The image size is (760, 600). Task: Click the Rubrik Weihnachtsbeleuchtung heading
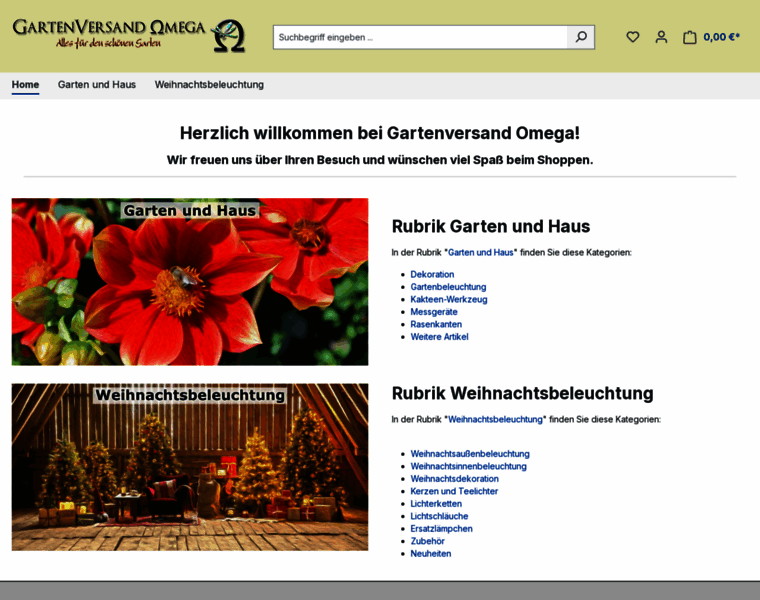522,394
